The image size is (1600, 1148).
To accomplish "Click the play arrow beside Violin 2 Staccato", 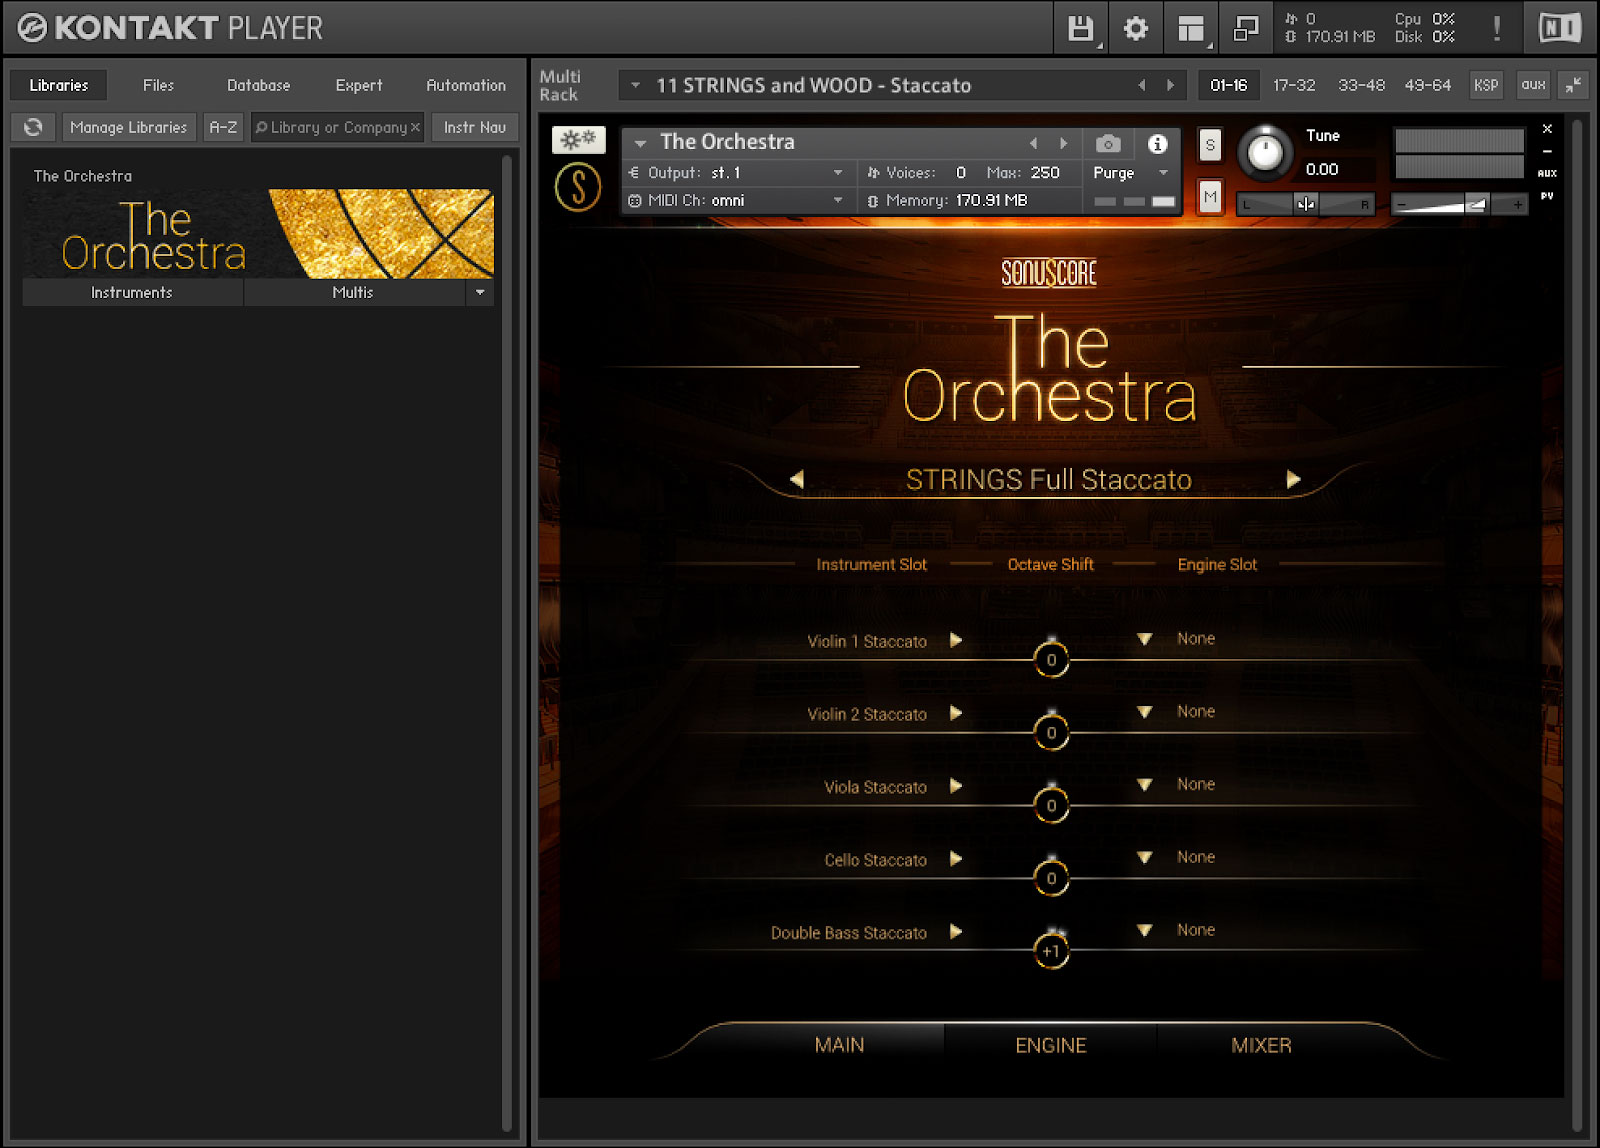I will pyautogui.click(x=956, y=713).
